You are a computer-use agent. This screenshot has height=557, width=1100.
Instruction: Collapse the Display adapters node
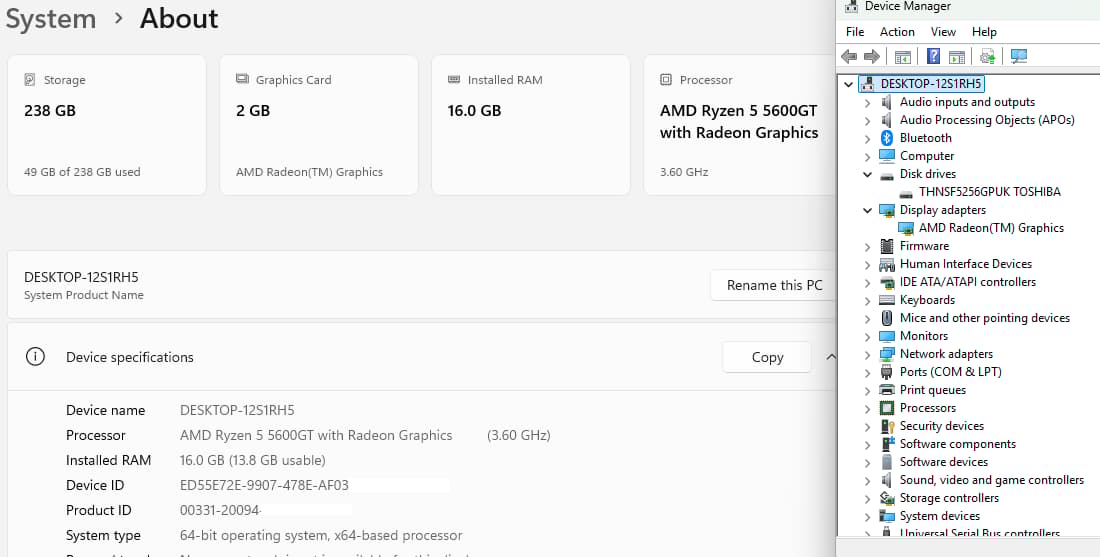868,210
